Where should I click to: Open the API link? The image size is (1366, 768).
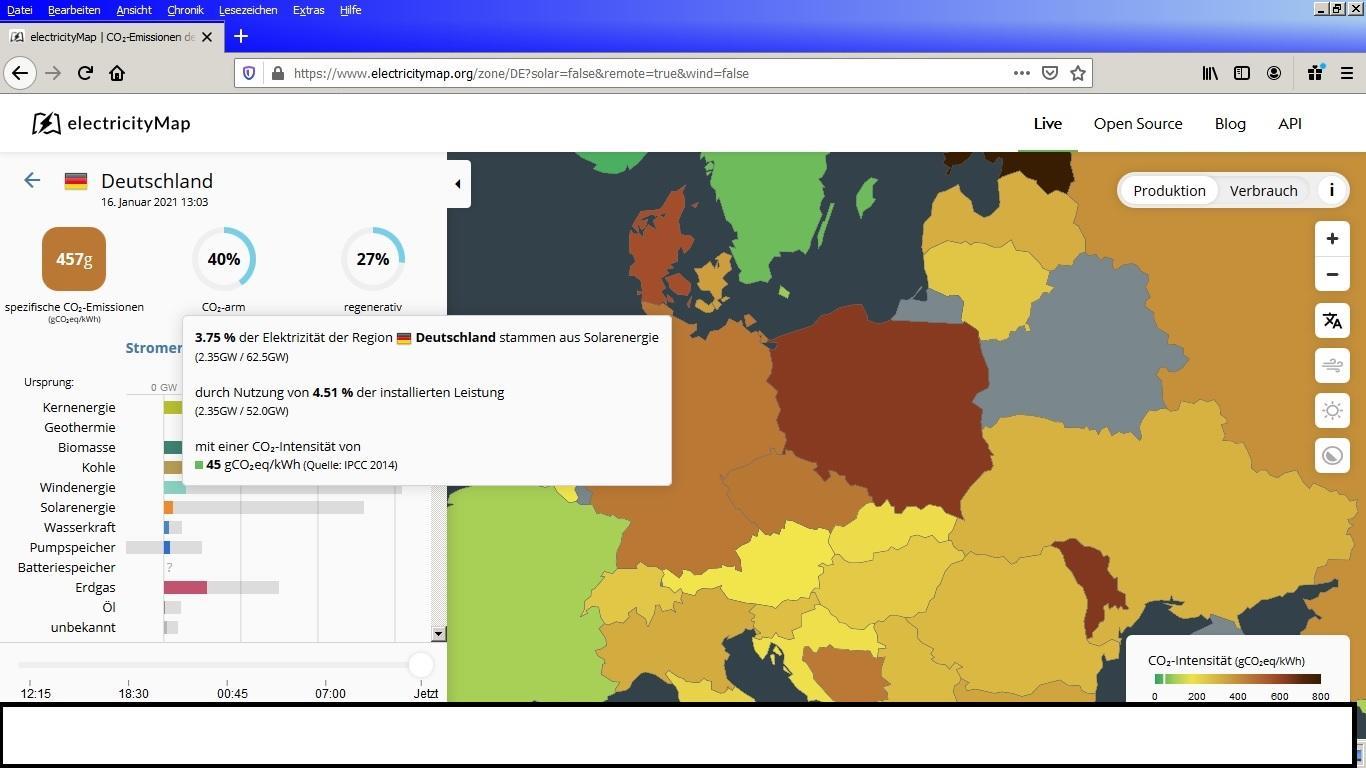click(1290, 123)
